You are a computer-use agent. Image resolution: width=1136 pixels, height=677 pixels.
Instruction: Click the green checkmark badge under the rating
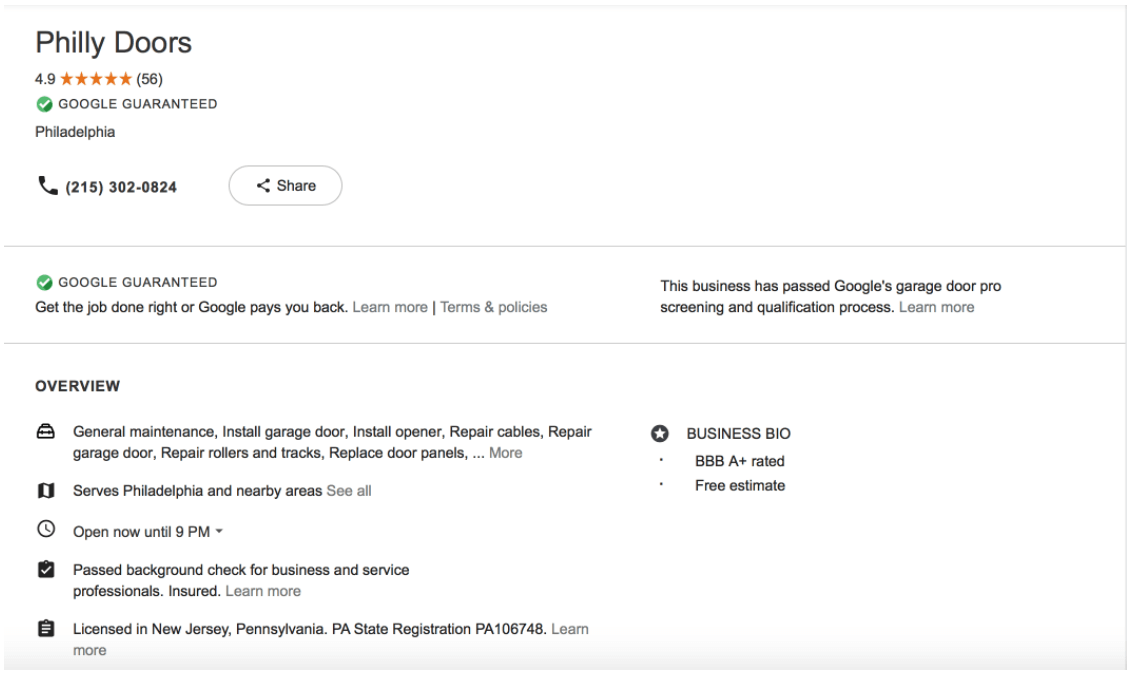click(x=44, y=104)
